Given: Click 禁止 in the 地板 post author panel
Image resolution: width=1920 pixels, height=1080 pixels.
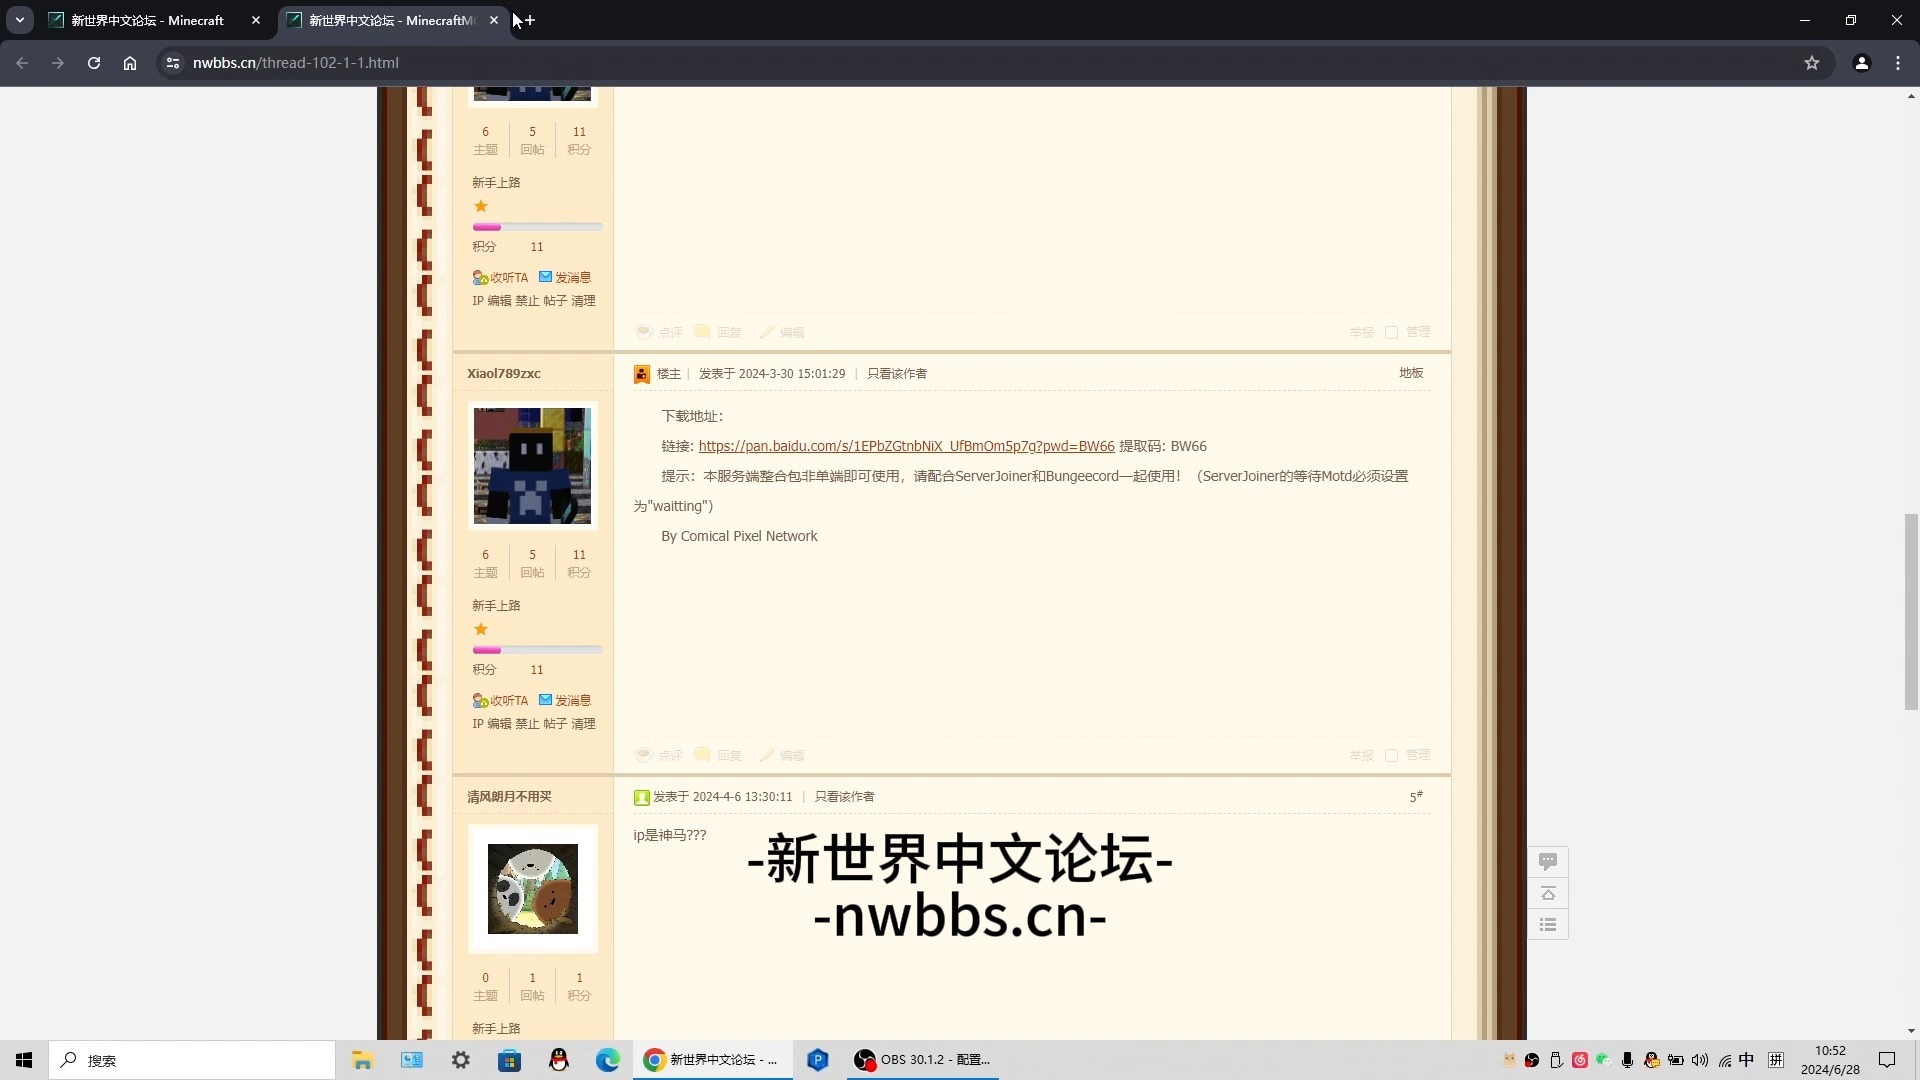Looking at the screenshot, I should click(x=527, y=723).
